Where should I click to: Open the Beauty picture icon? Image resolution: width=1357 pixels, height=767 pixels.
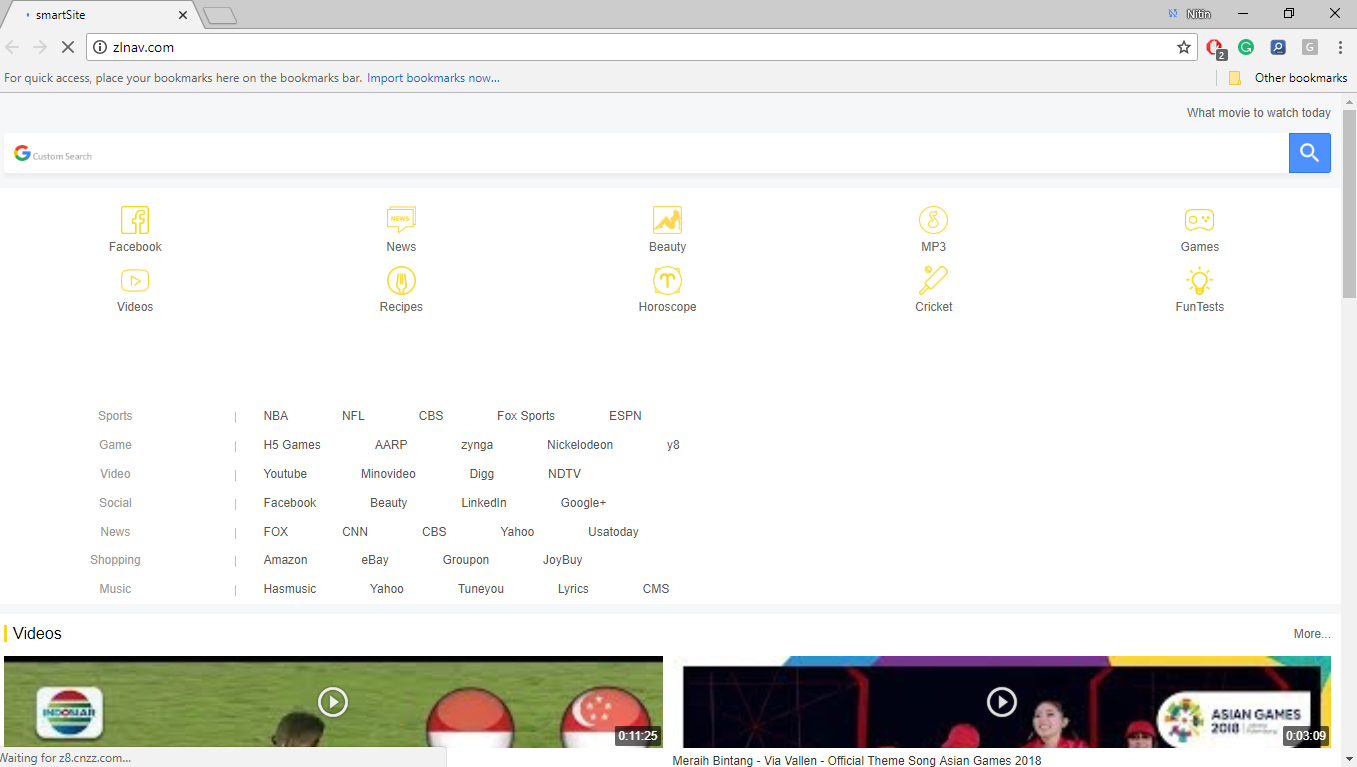(x=667, y=220)
